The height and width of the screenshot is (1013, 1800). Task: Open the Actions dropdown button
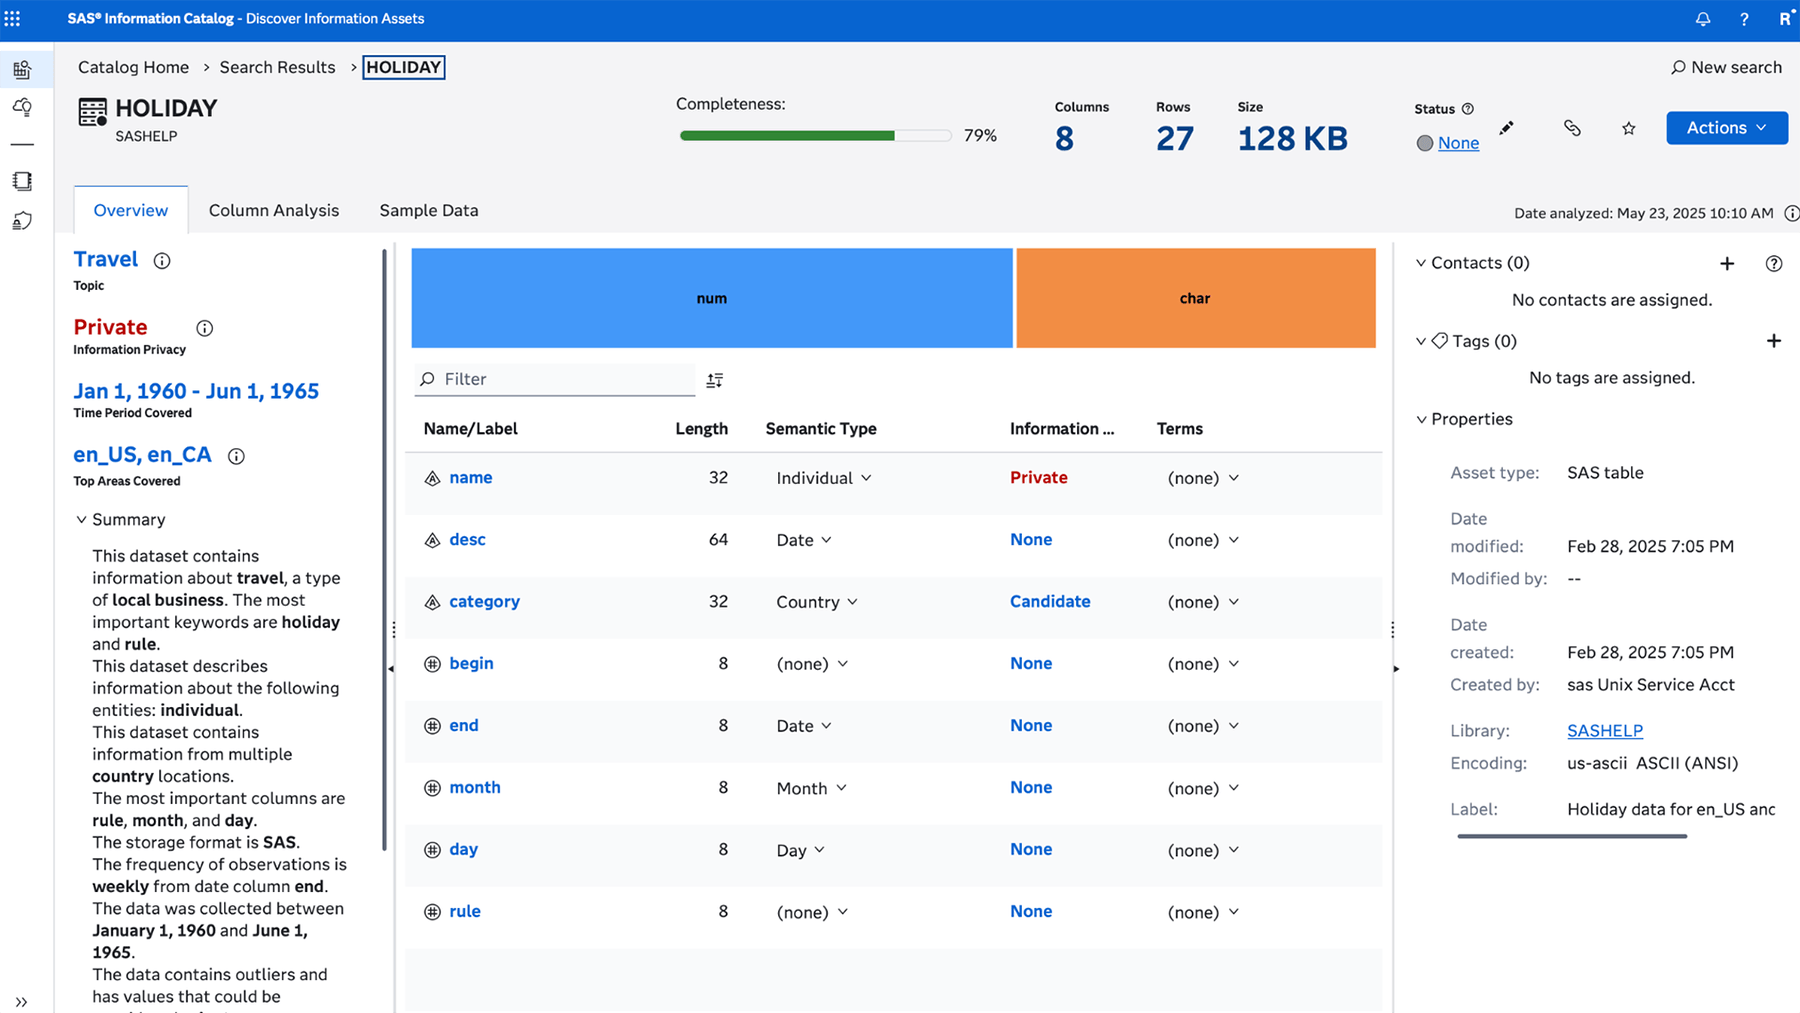click(1727, 128)
